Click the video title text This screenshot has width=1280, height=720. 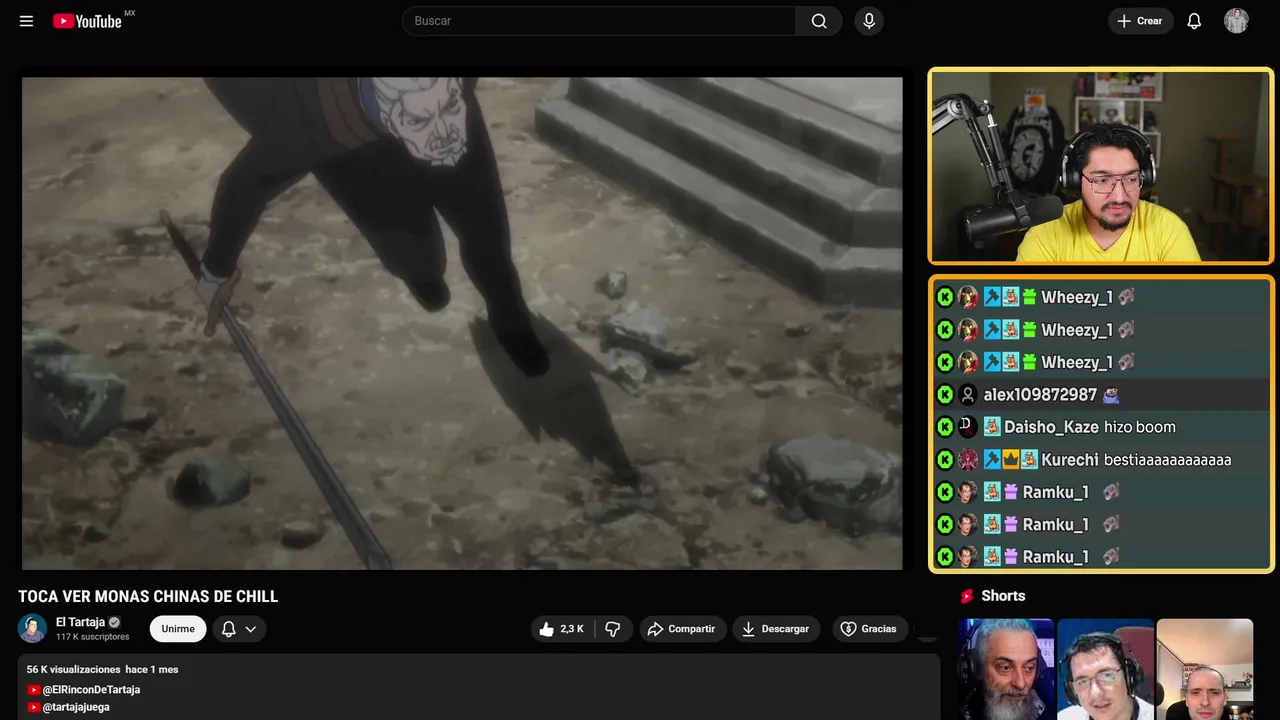click(148, 597)
